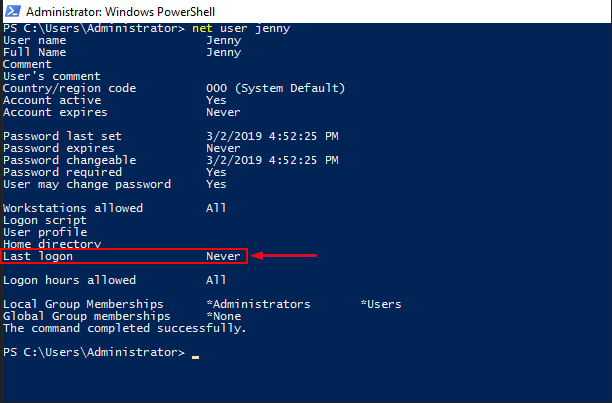Click the "Account active" Yes value
Image resolution: width=612 pixels, height=403 pixels.
tap(215, 100)
